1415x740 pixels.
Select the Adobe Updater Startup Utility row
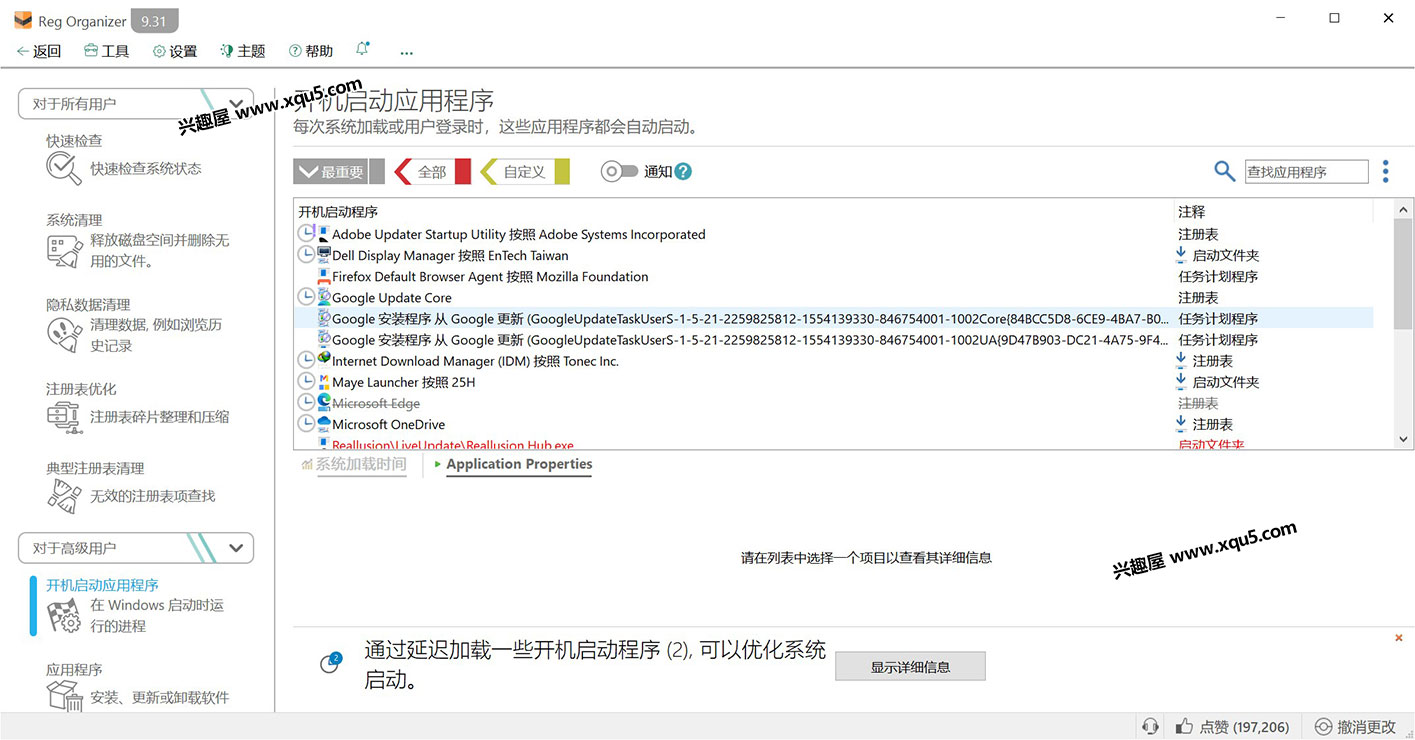pos(834,234)
